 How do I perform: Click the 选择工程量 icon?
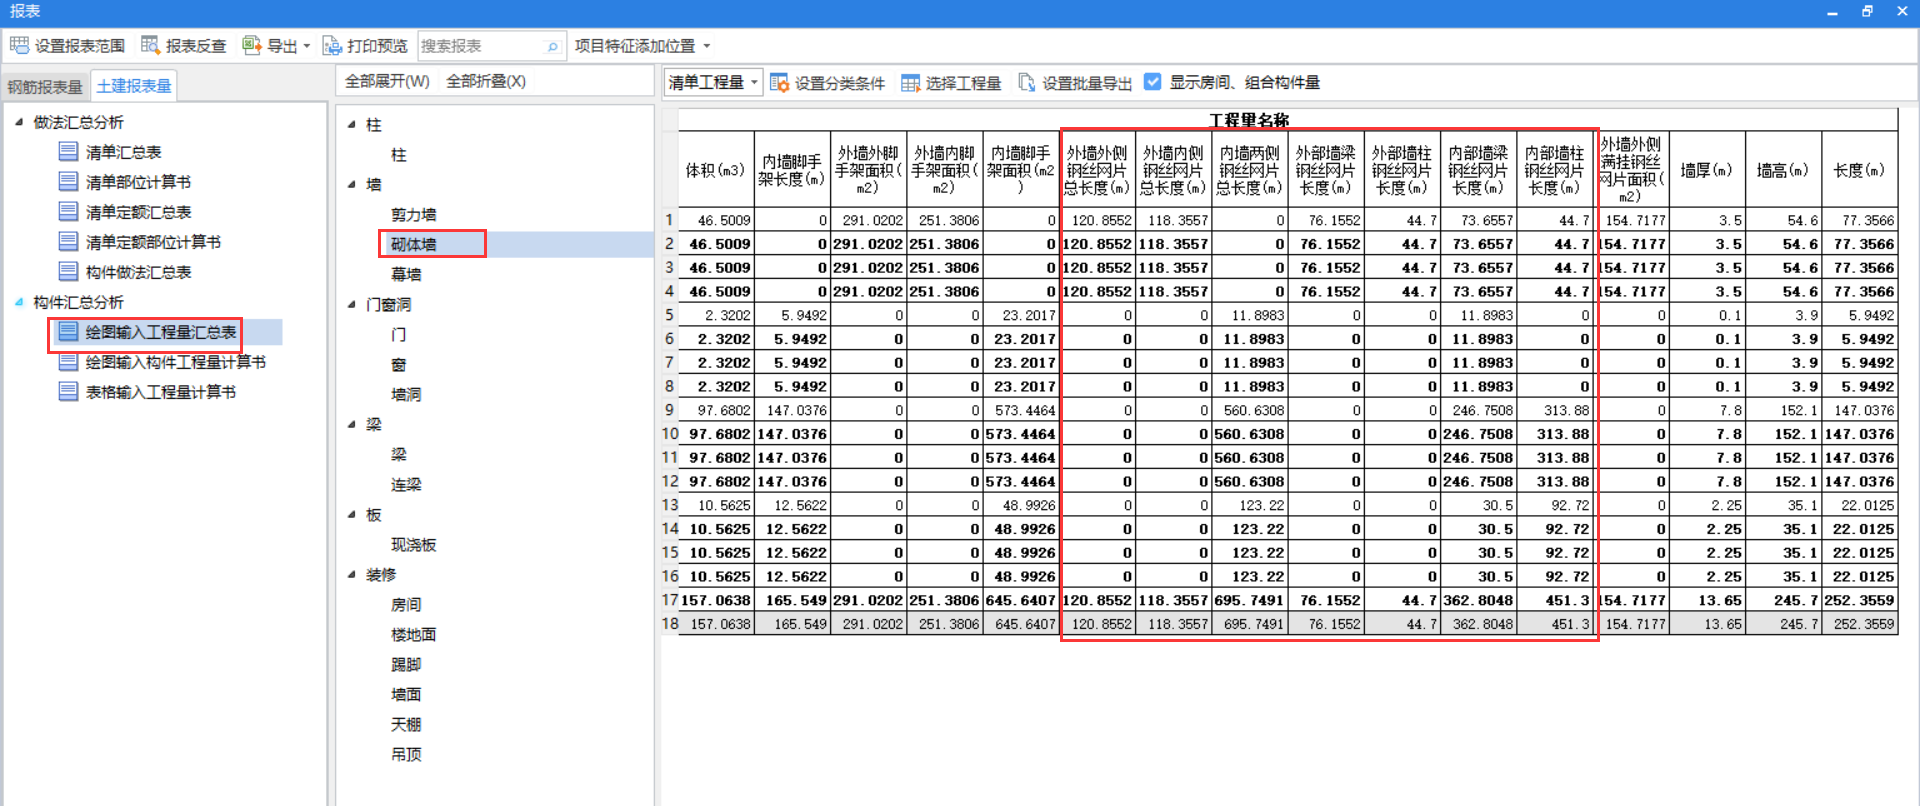[910, 83]
